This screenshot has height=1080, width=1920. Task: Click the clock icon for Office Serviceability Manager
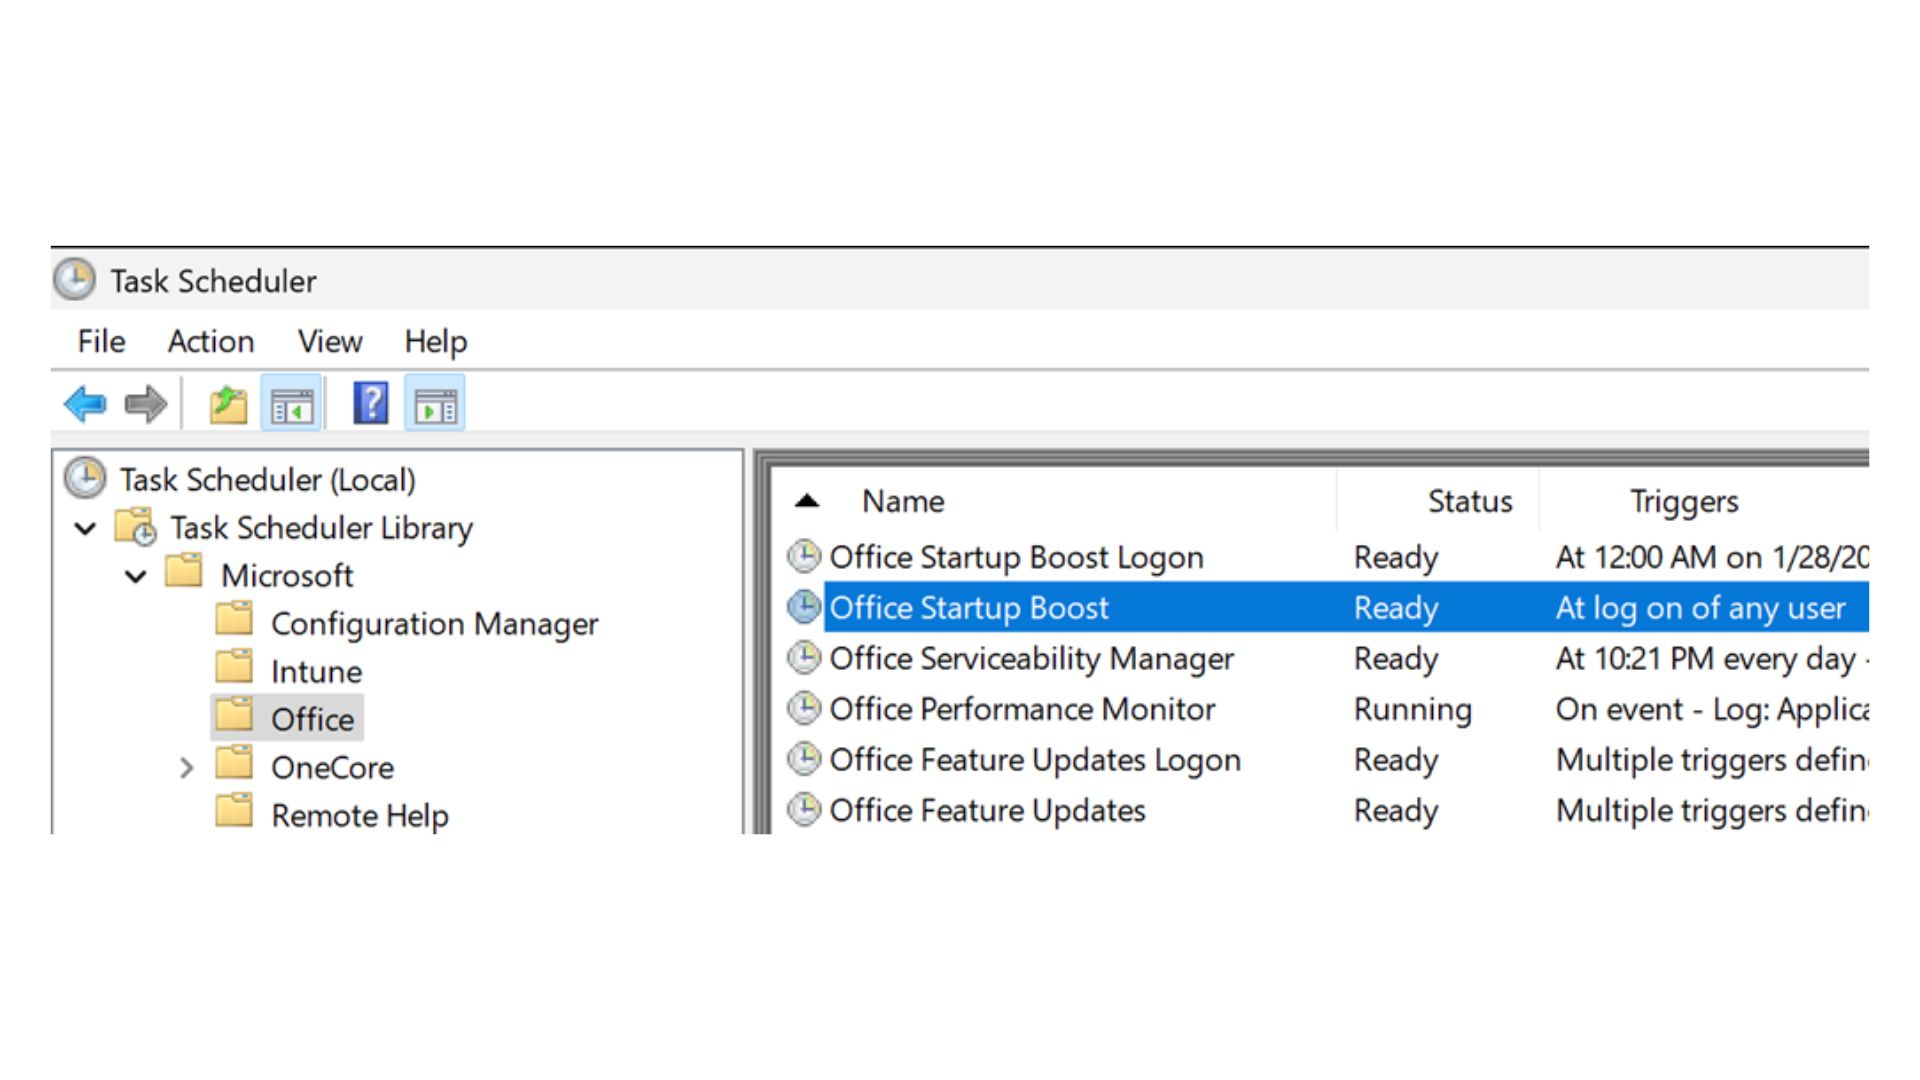[804, 657]
